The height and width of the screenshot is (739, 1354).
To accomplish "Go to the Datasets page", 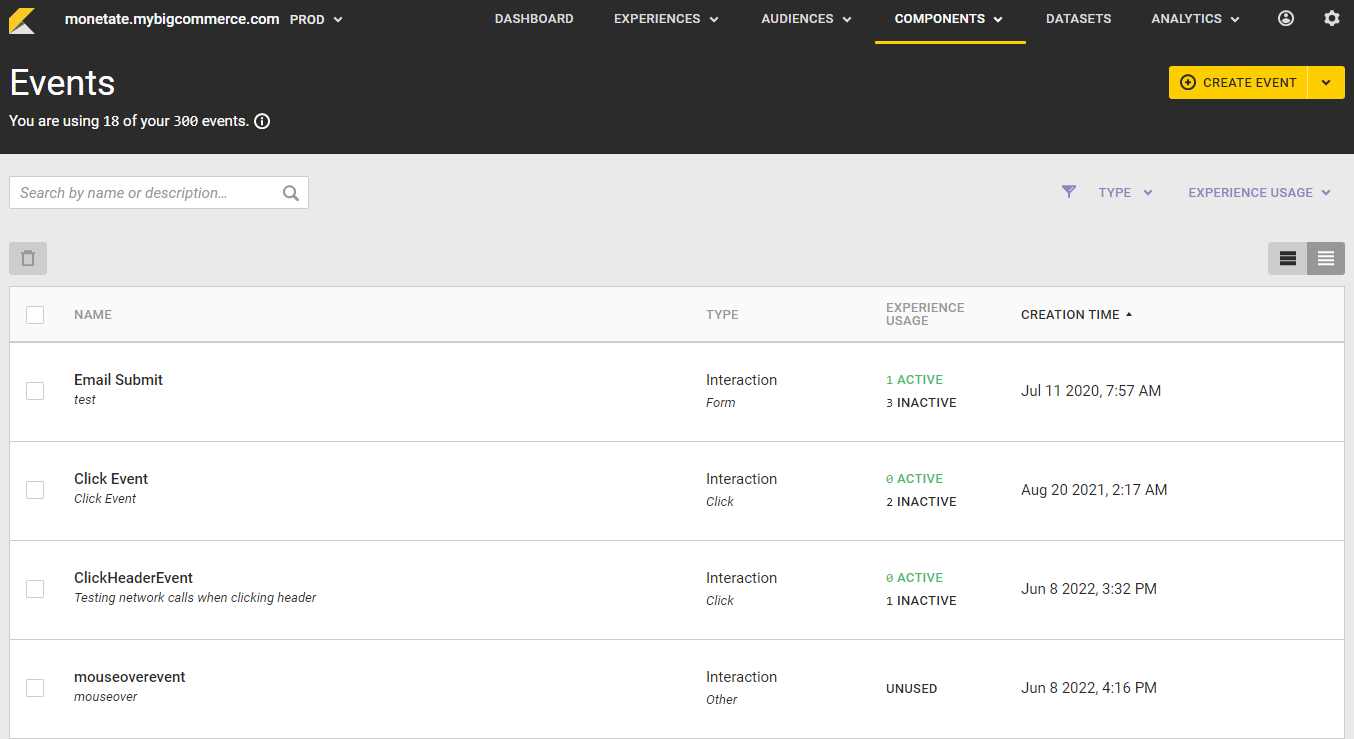I will click(x=1078, y=19).
